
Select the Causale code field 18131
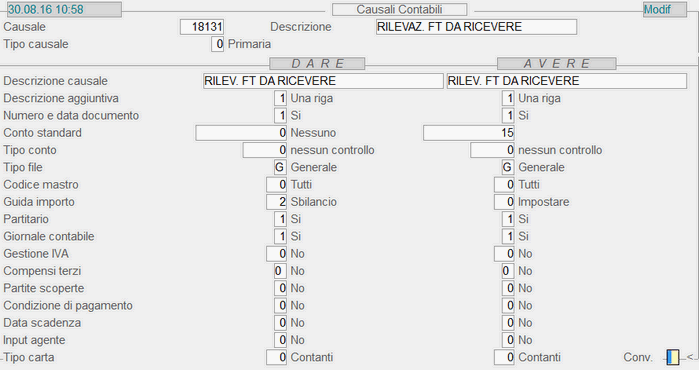click(x=202, y=27)
